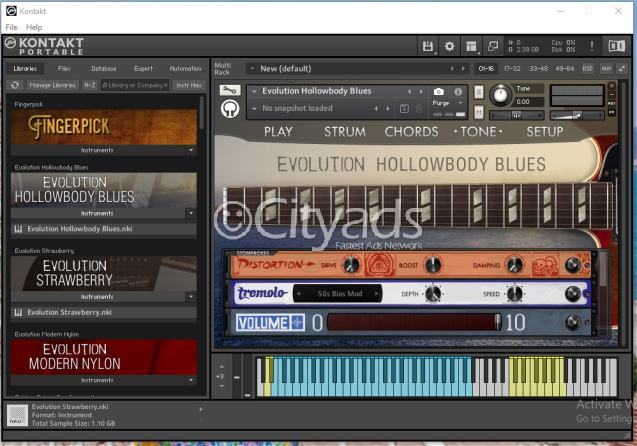The height and width of the screenshot is (446, 637).
Task: Close the instrument with the X button
Action: click(x=611, y=86)
